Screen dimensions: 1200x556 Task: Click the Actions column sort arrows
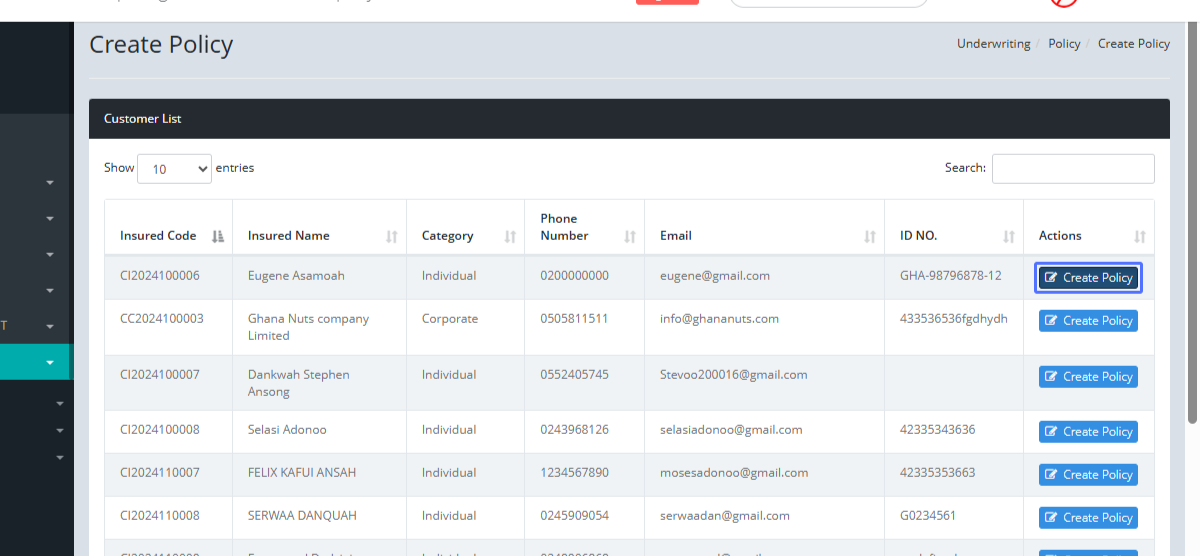click(x=1139, y=237)
